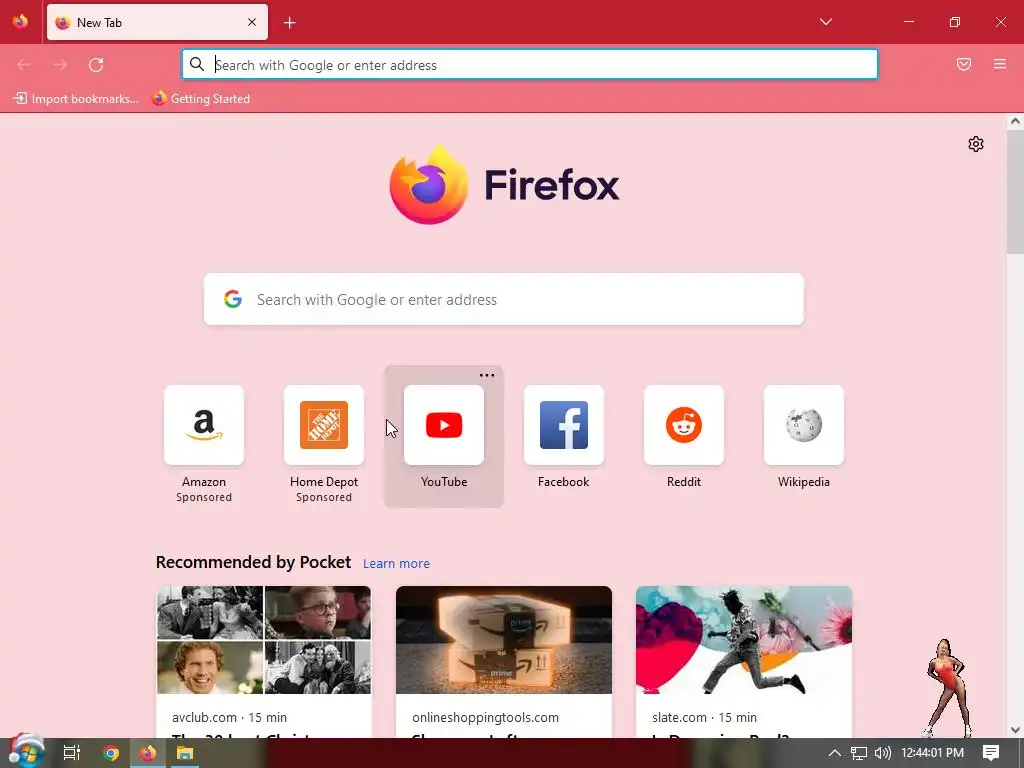Image resolution: width=1024 pixels, height=768 pixels.
Task: Open the slate.com article thumbnail
Action: point(744,640)
